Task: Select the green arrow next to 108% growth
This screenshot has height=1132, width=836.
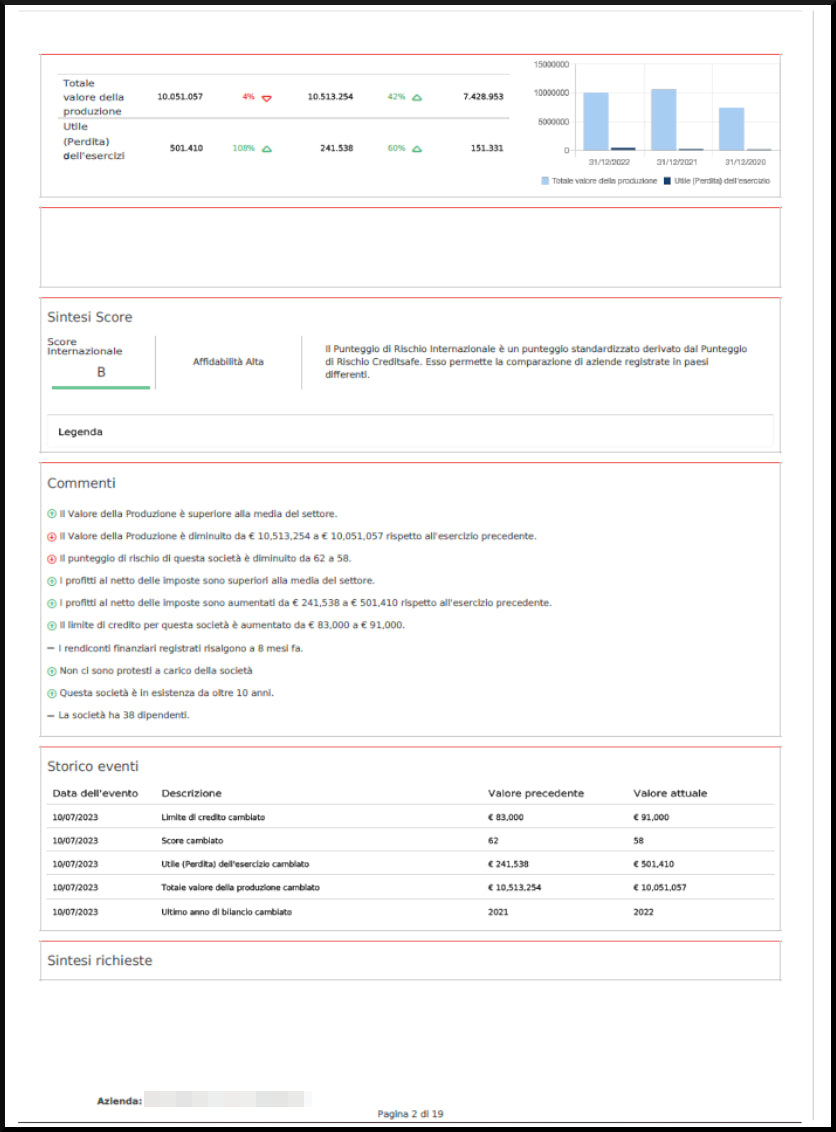Action: pyautogui.click(x=266, y=147)
